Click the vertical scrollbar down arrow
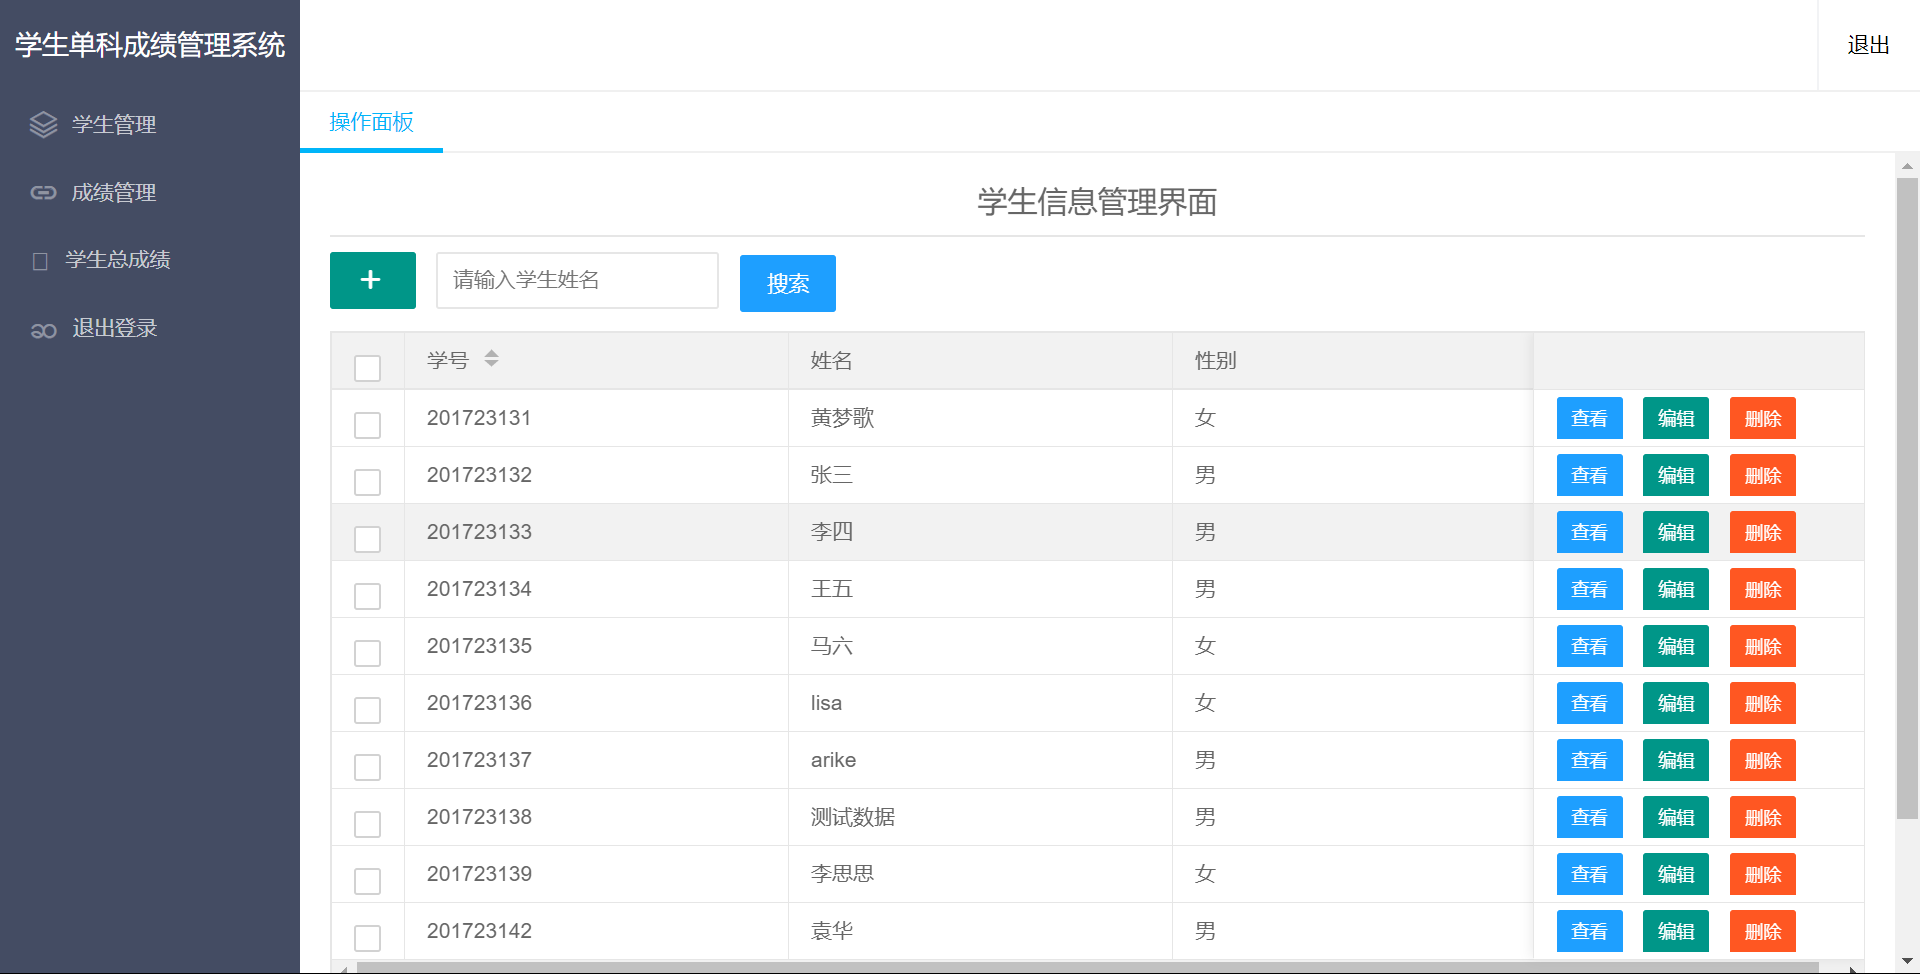 [x=1907, y=961]
